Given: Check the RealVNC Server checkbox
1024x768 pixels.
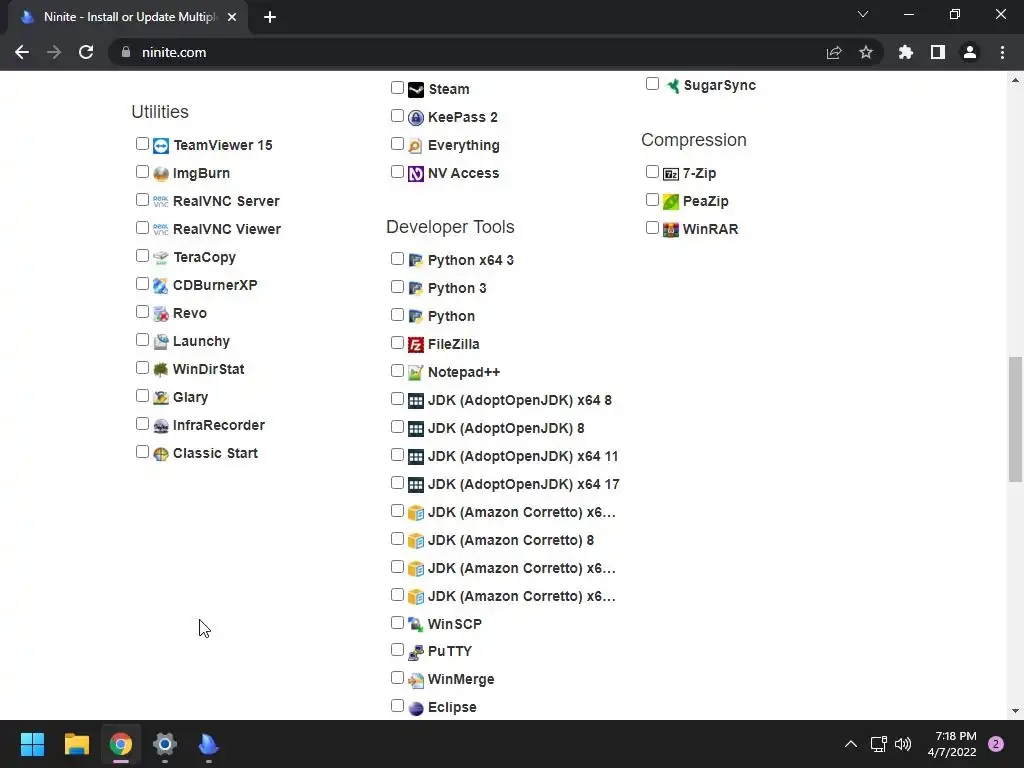Looking at the screenshot, I should click(142, 200).
